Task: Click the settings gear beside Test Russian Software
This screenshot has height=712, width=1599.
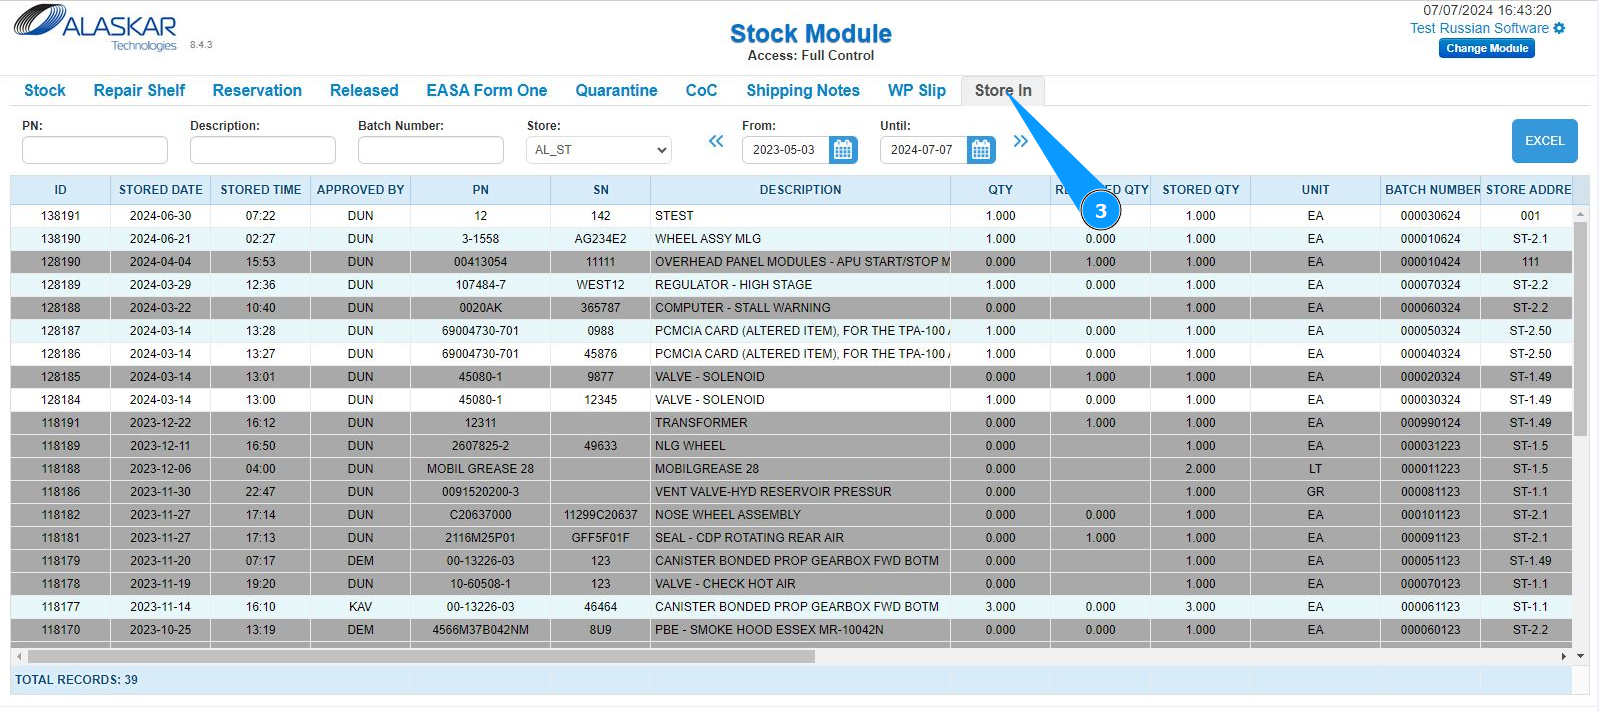Action: pyautogui.click(x=1559, y=28)
